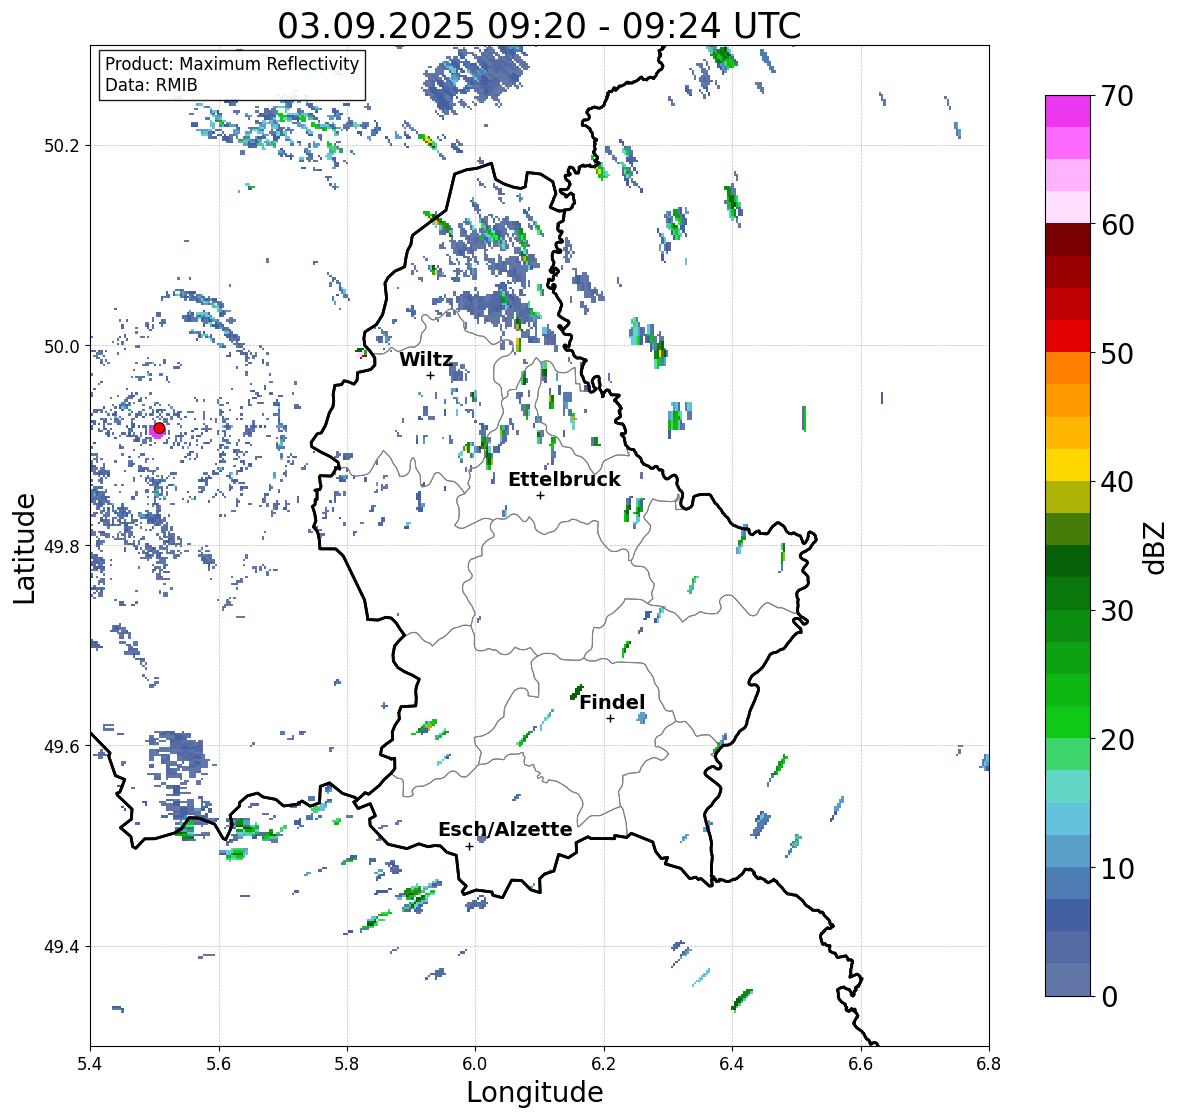Click the magenta top colorbar segment

coord(1068,111)
